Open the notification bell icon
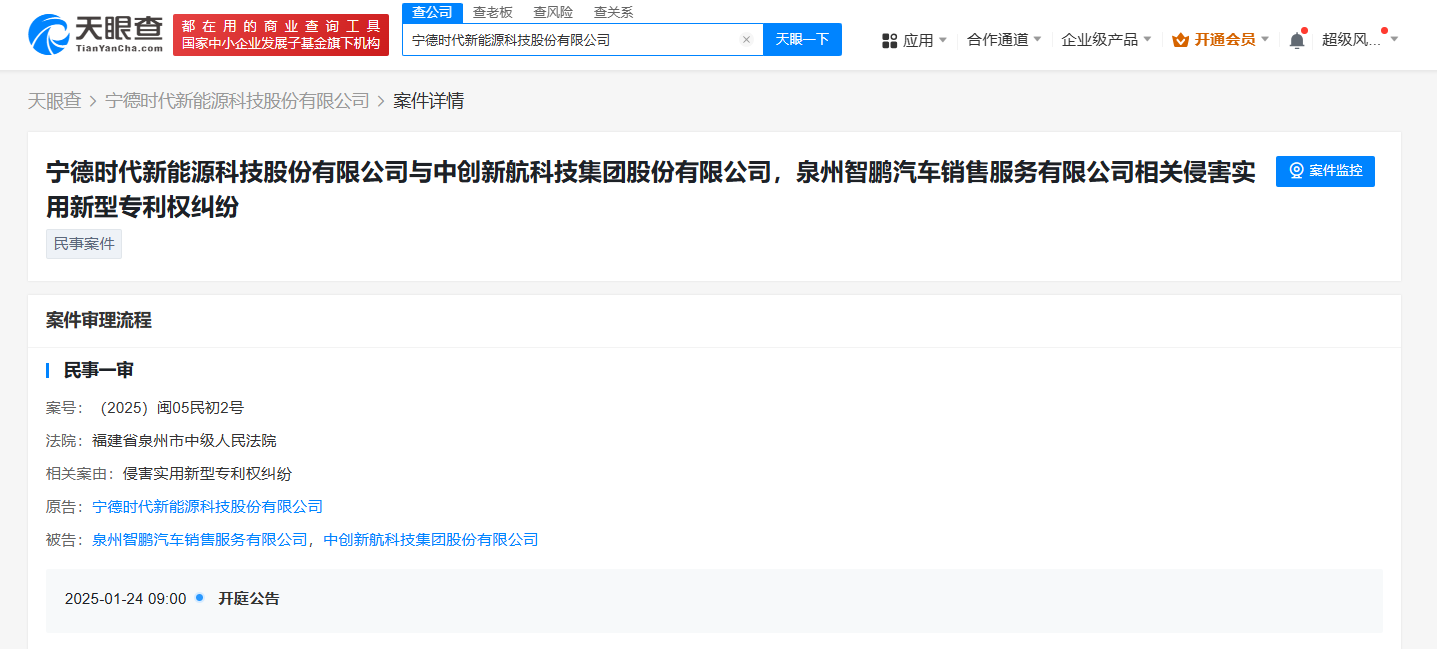 coord(1297,40)
